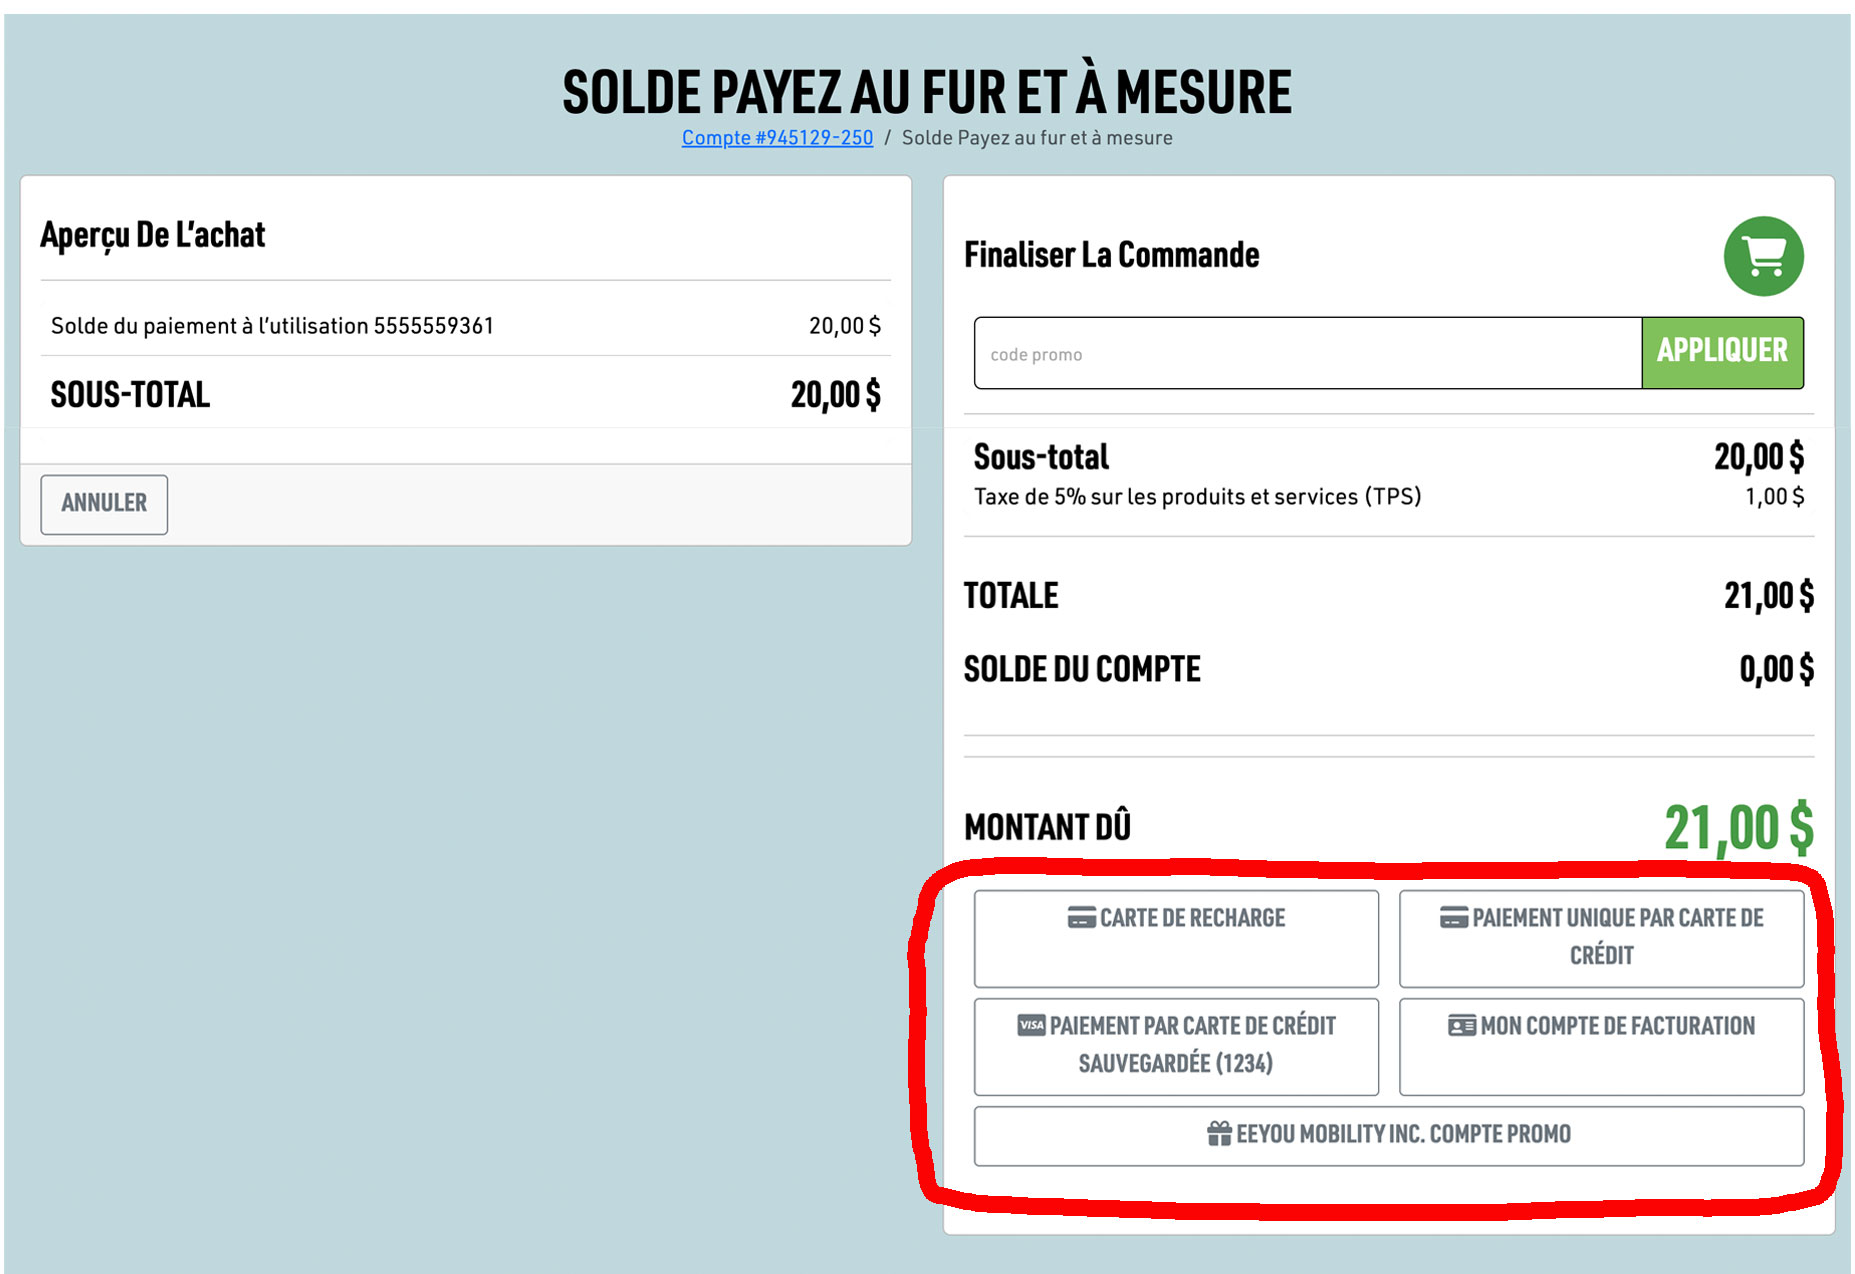This screenshot has width=1855, height=1274.
Task: Click the card icon beside Carte de recharge
Action: pyautogui.click(x=1081, y=918)
